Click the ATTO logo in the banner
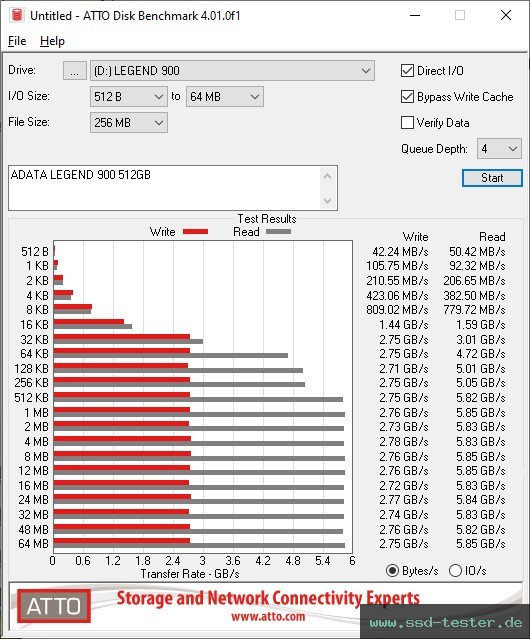530x639 pixels. pyautogui.click(x=54, y=606)
